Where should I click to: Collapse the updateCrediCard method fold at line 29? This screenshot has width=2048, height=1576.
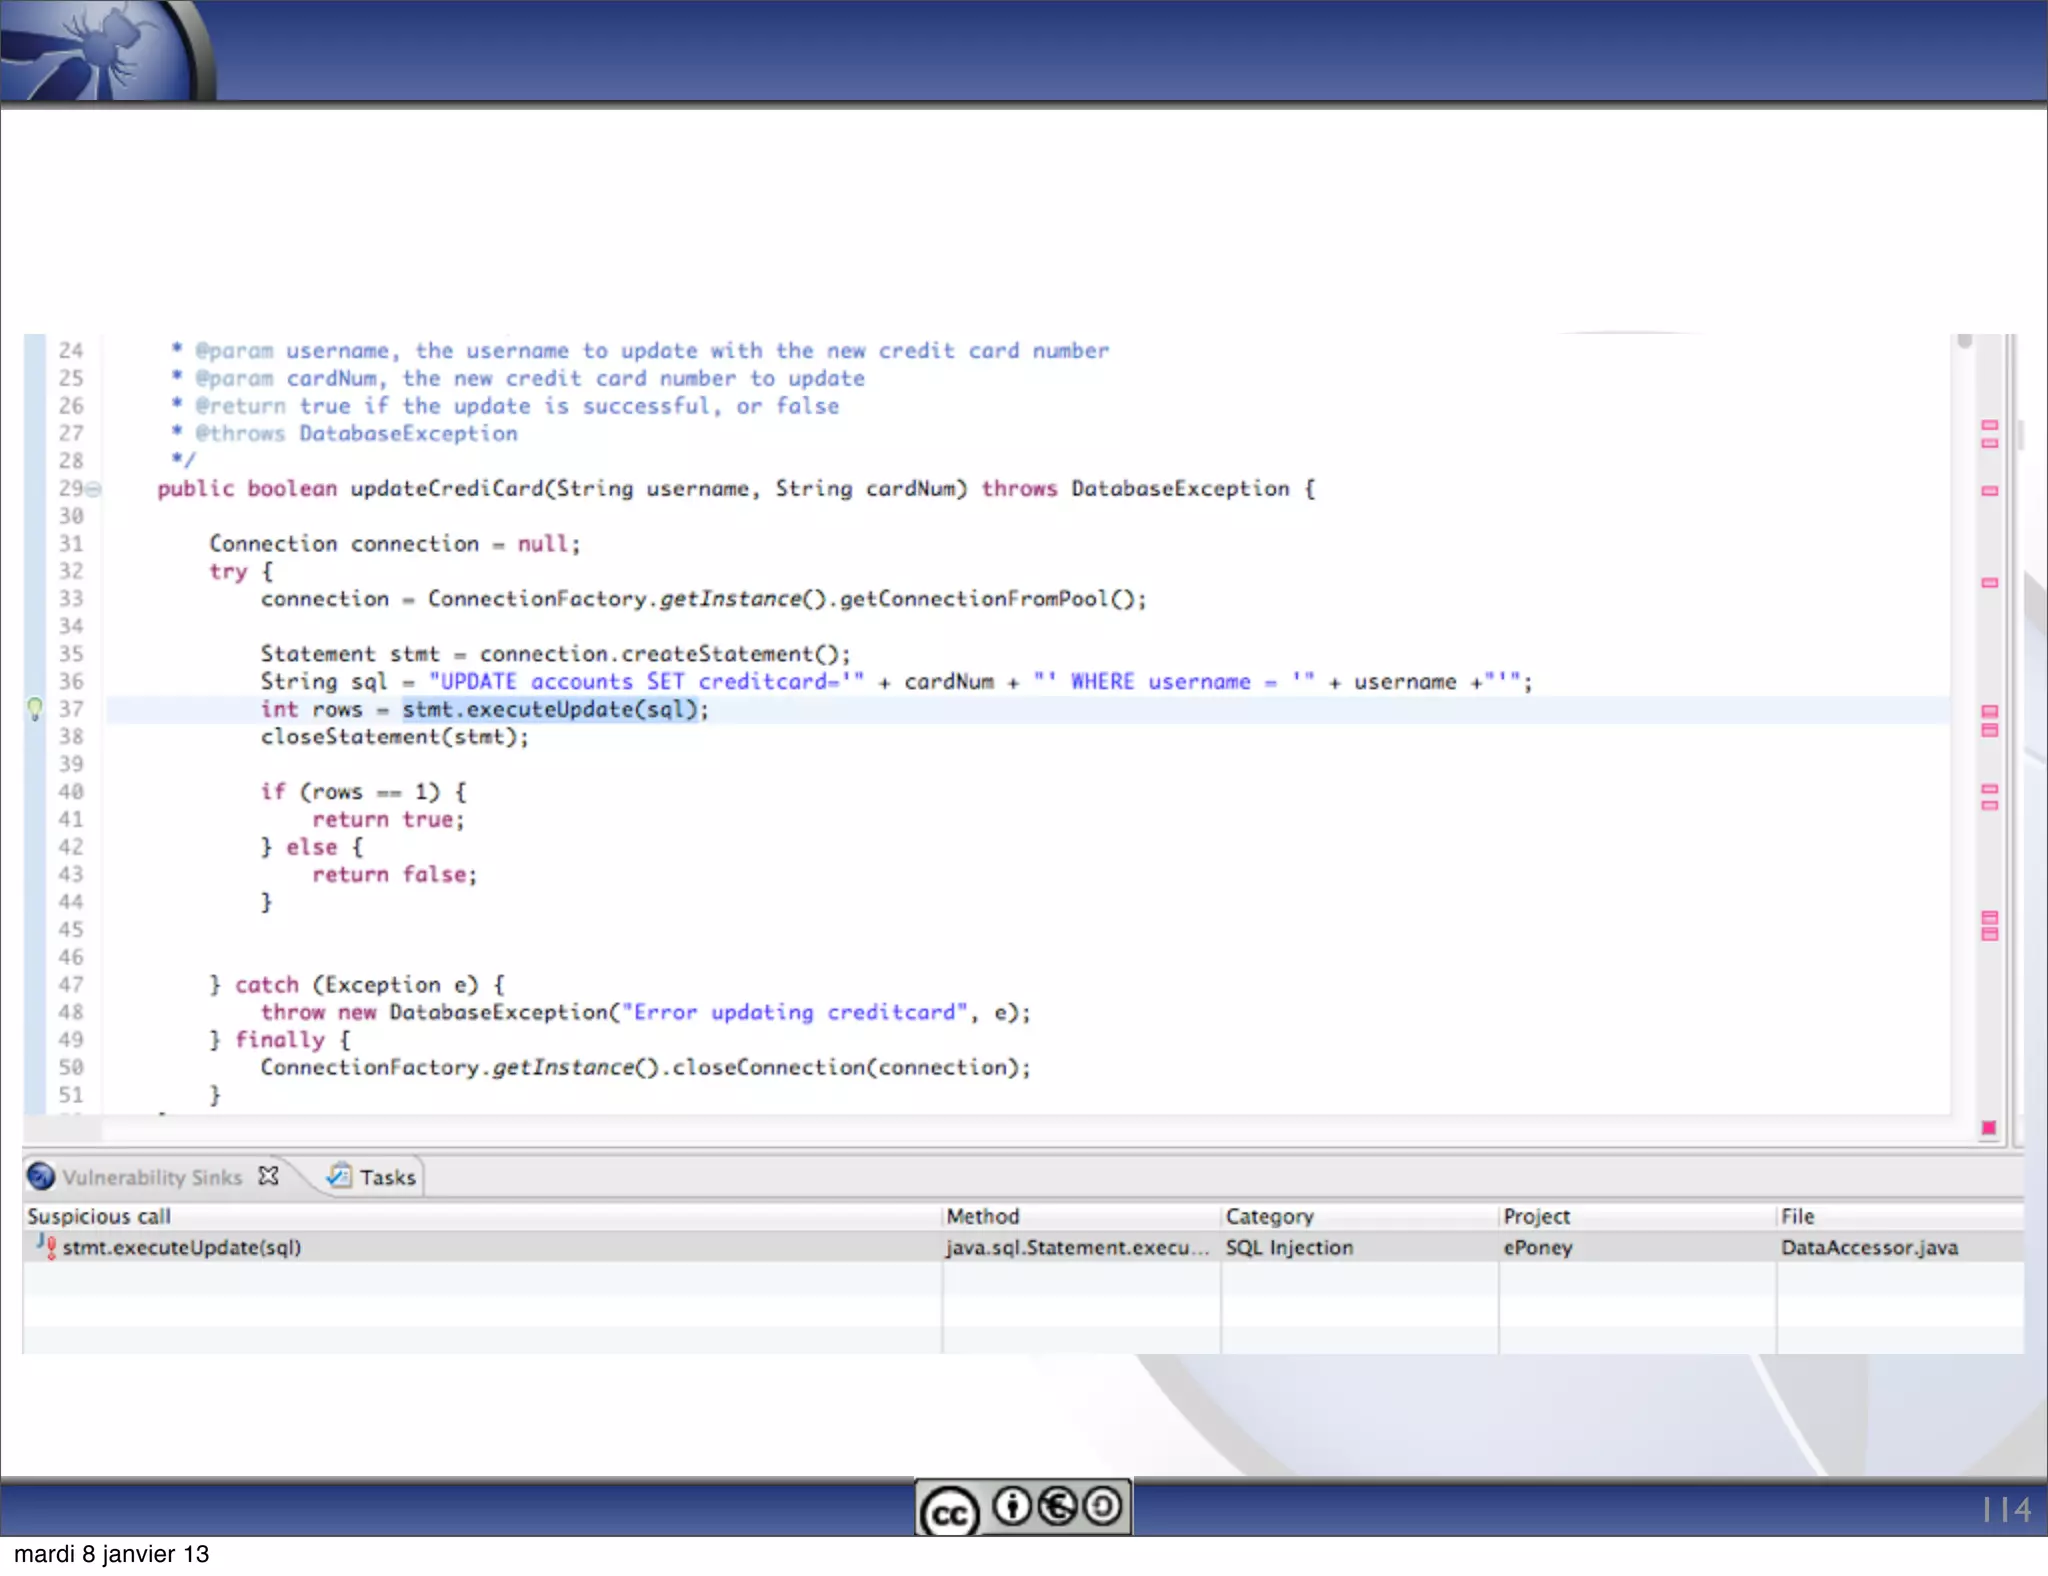[x=94, y=489]
